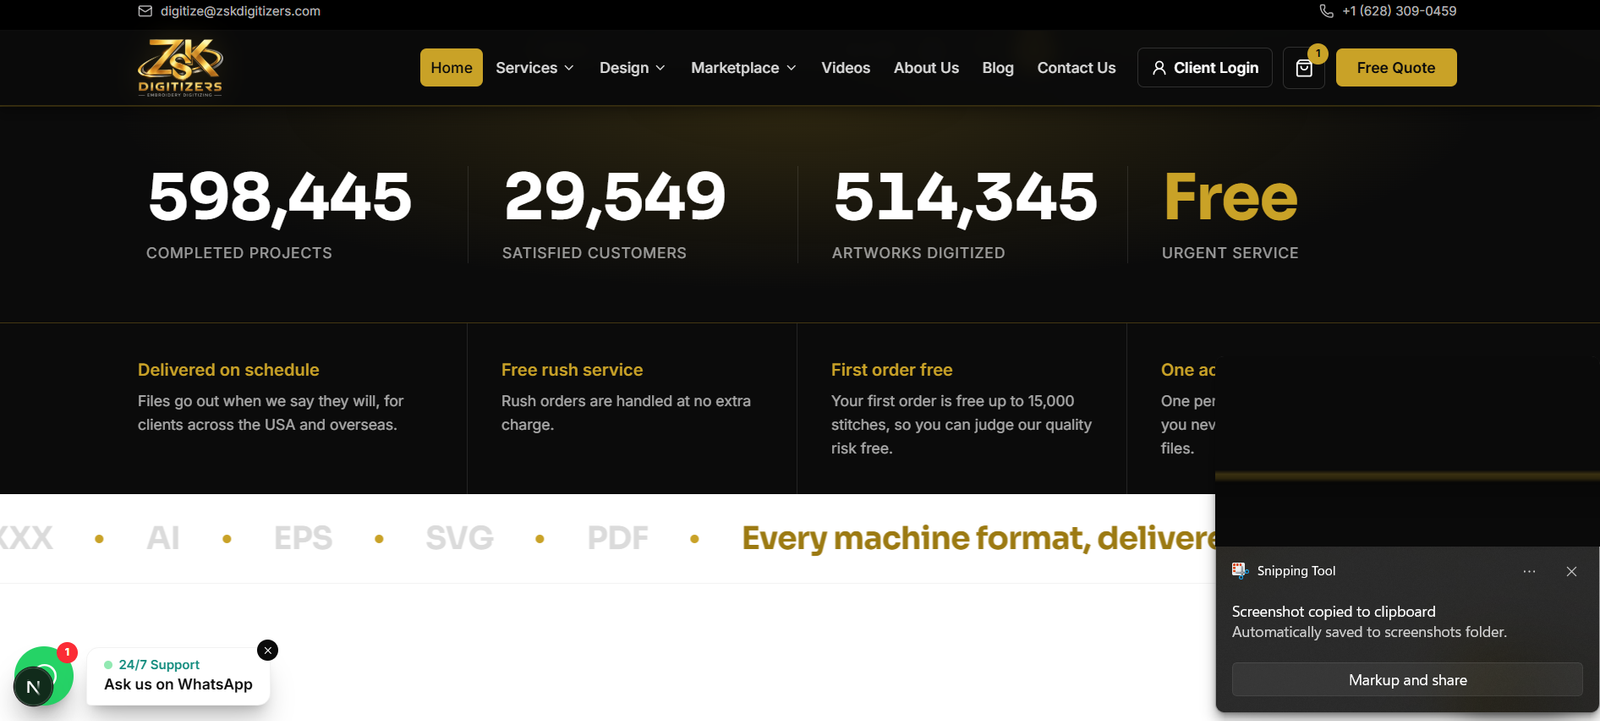Screen dimensions: 1600x721
Task: Expand the Services dropdown menu
Action: (x=535, y=68)
